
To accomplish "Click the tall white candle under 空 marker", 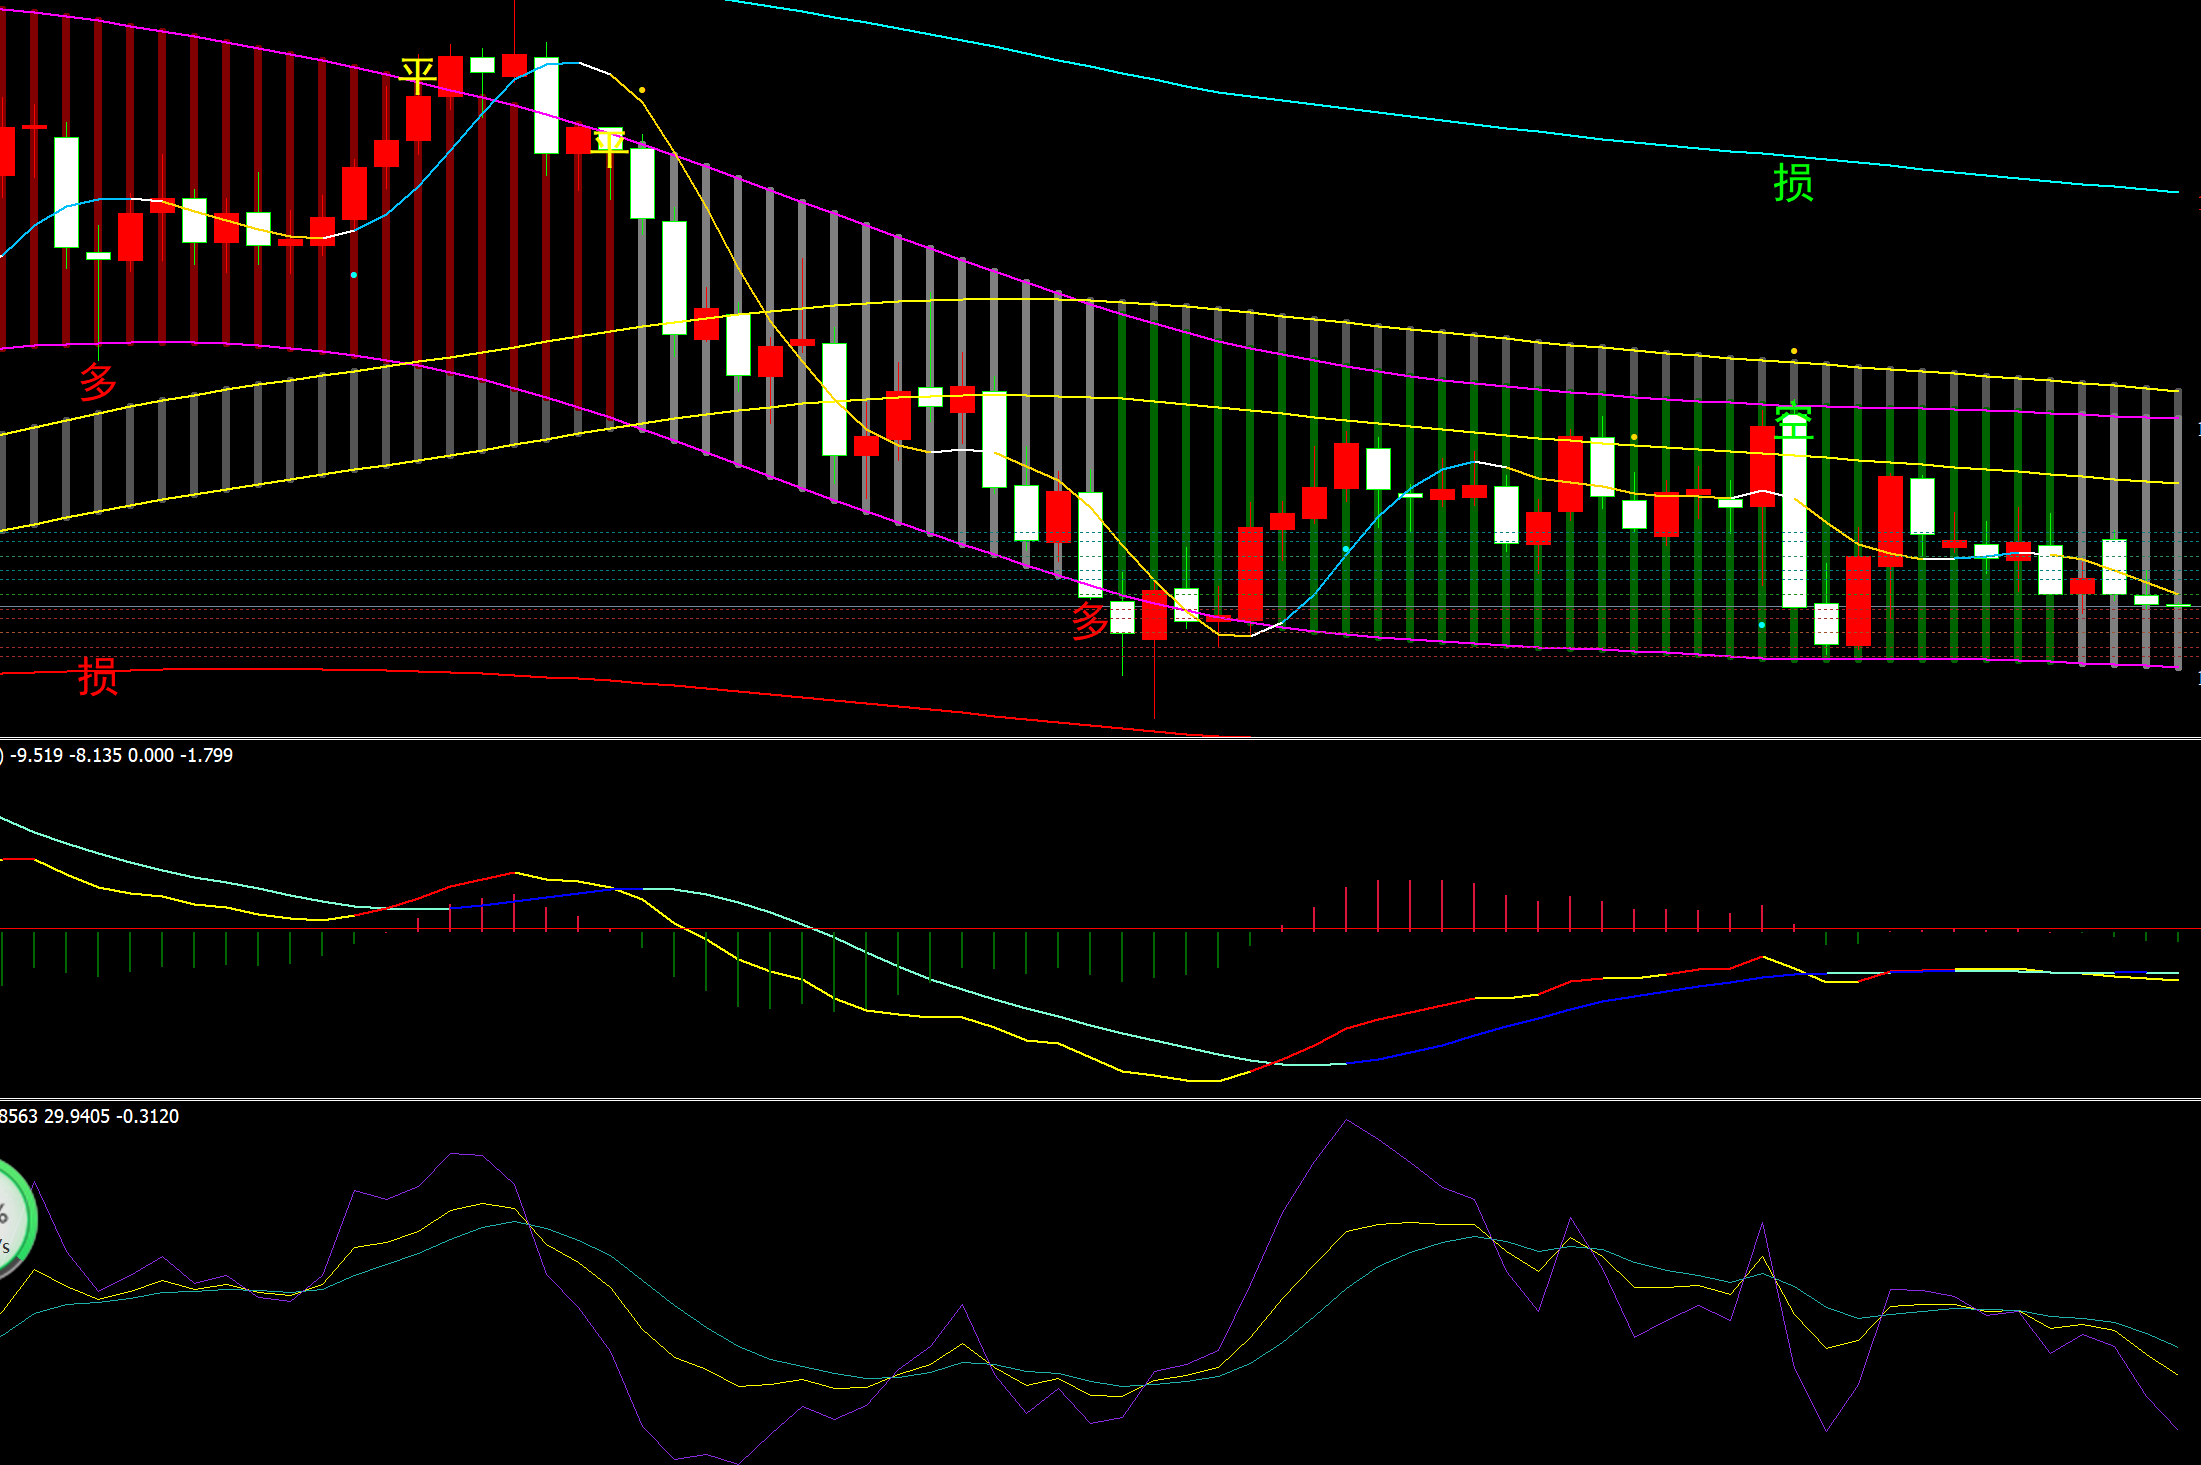I will click(1794, 525).
